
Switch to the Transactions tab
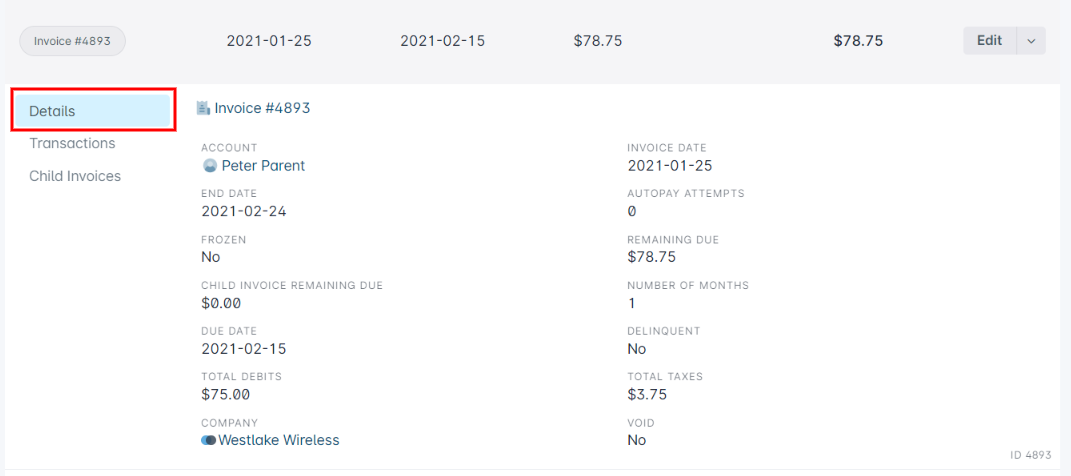72,143
